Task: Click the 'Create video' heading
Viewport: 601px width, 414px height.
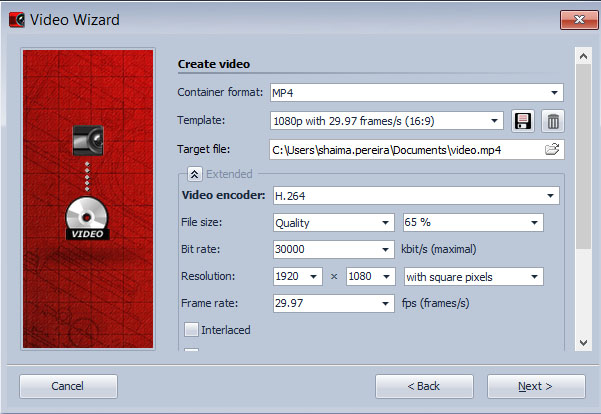Action: tap(213, 64)
